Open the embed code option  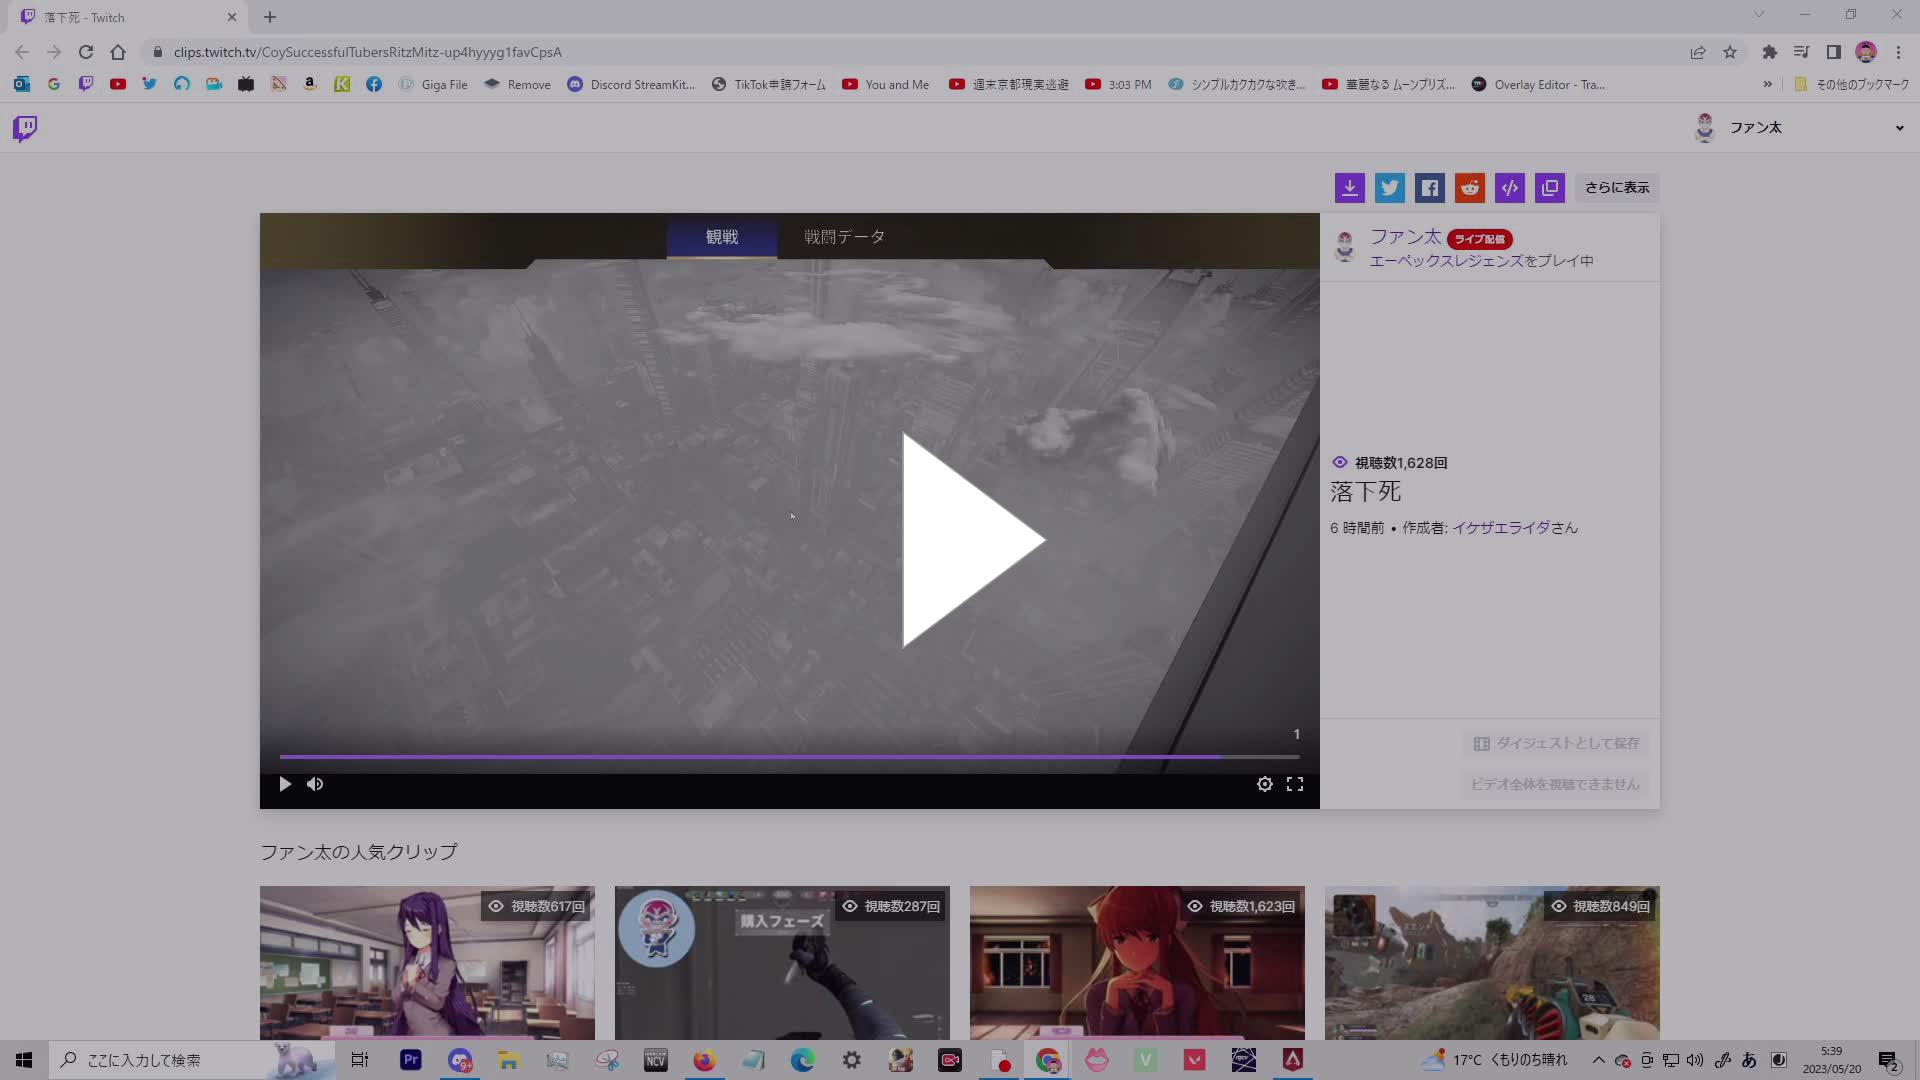(x=1509, y=187)
